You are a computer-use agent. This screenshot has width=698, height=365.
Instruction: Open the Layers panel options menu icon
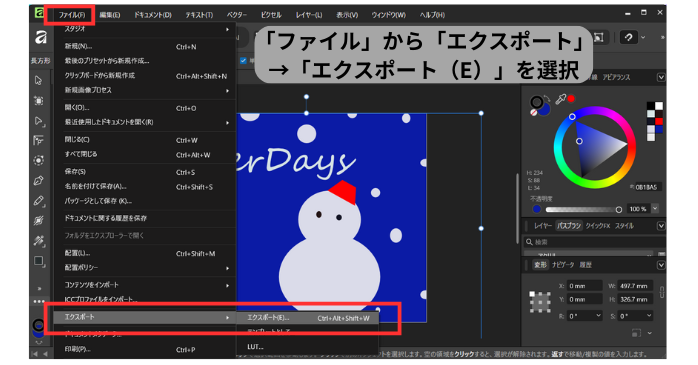661,226
